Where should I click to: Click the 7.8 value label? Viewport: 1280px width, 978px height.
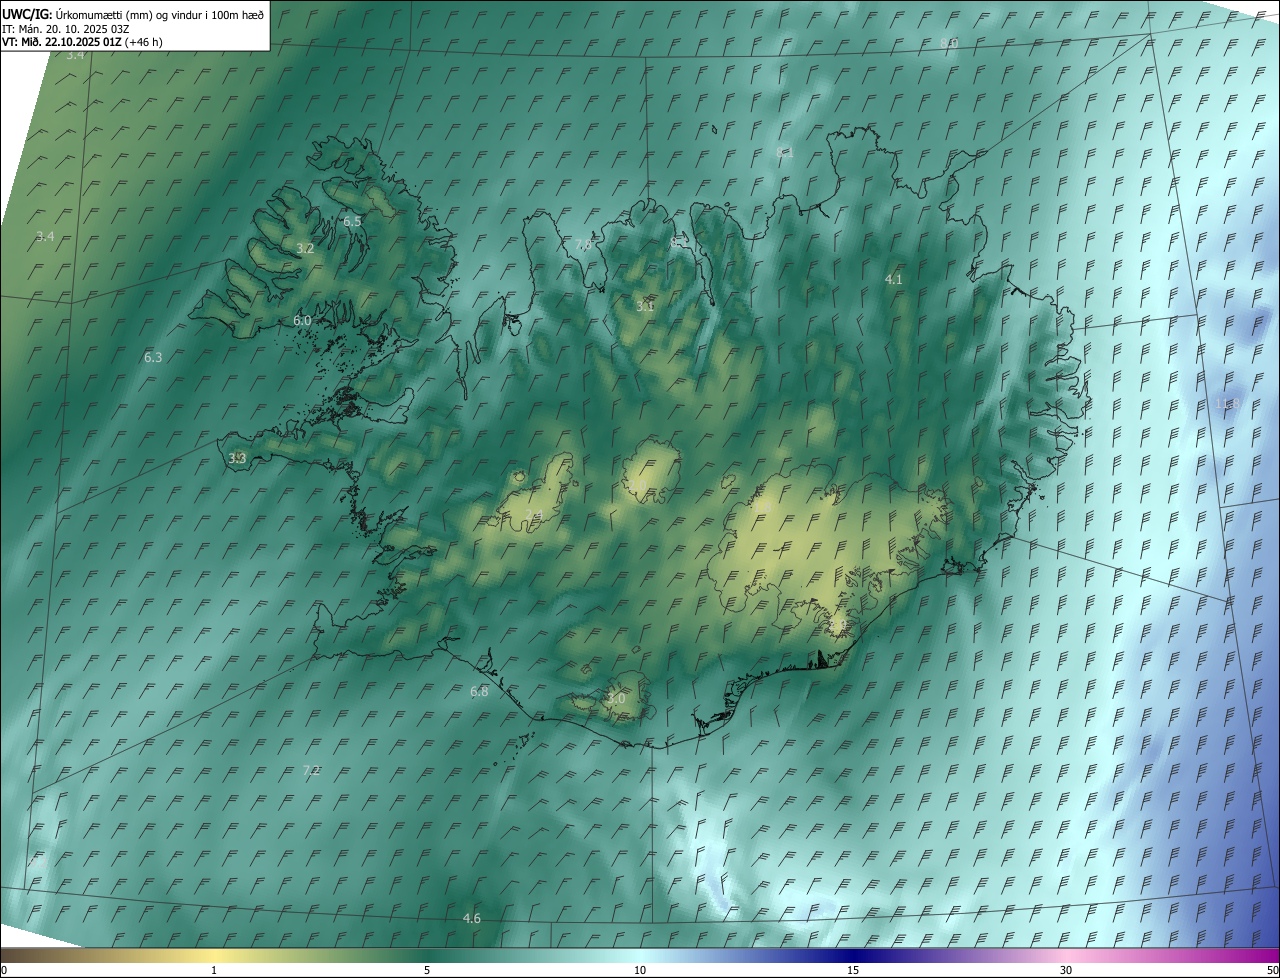tap(583, 244)
